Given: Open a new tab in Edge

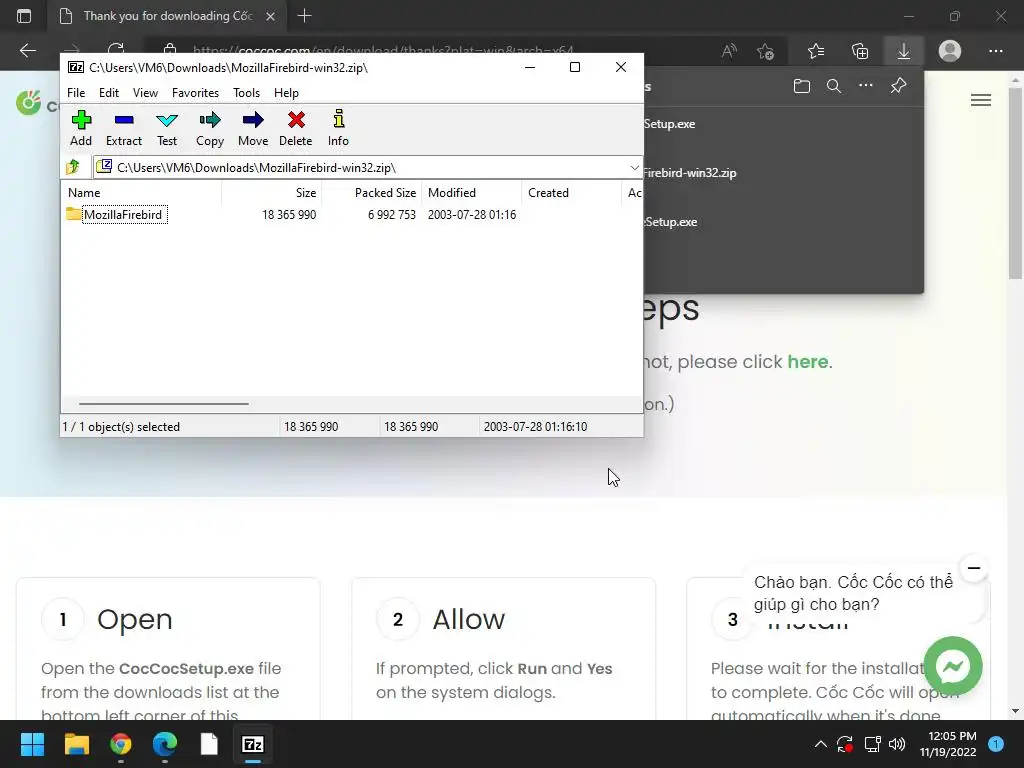Looking at the screenshot, I should coord(304,16).
